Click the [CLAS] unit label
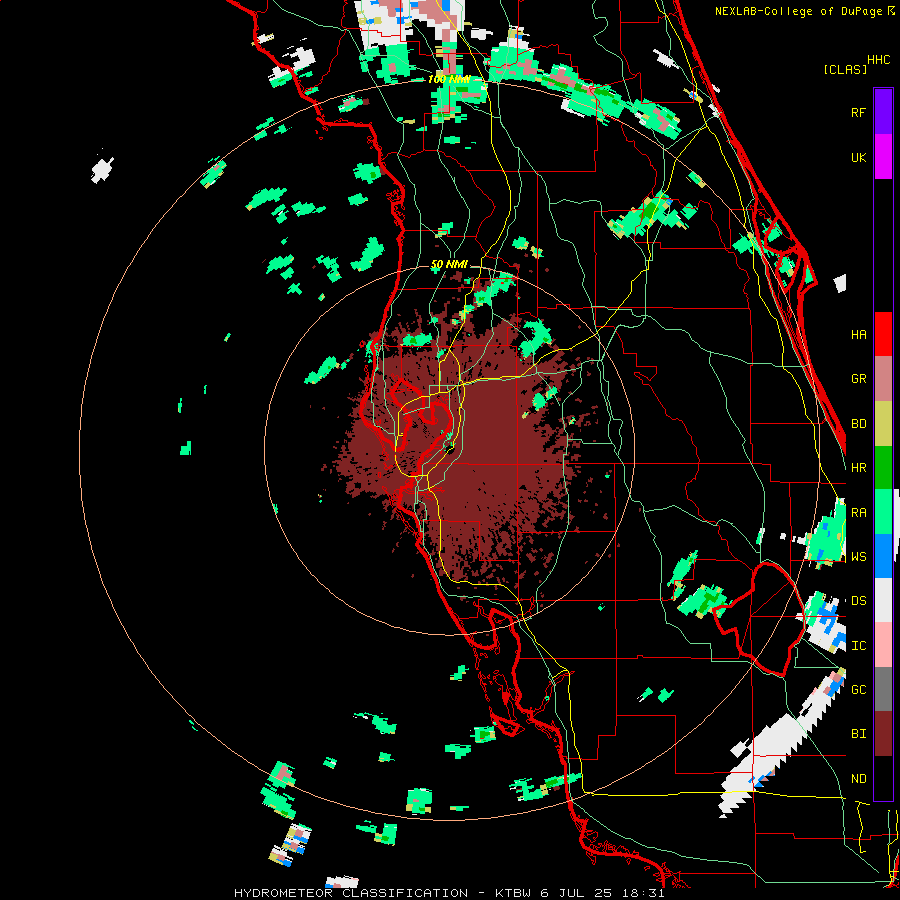Screen dimensions: 900x900 click(845, 69)
